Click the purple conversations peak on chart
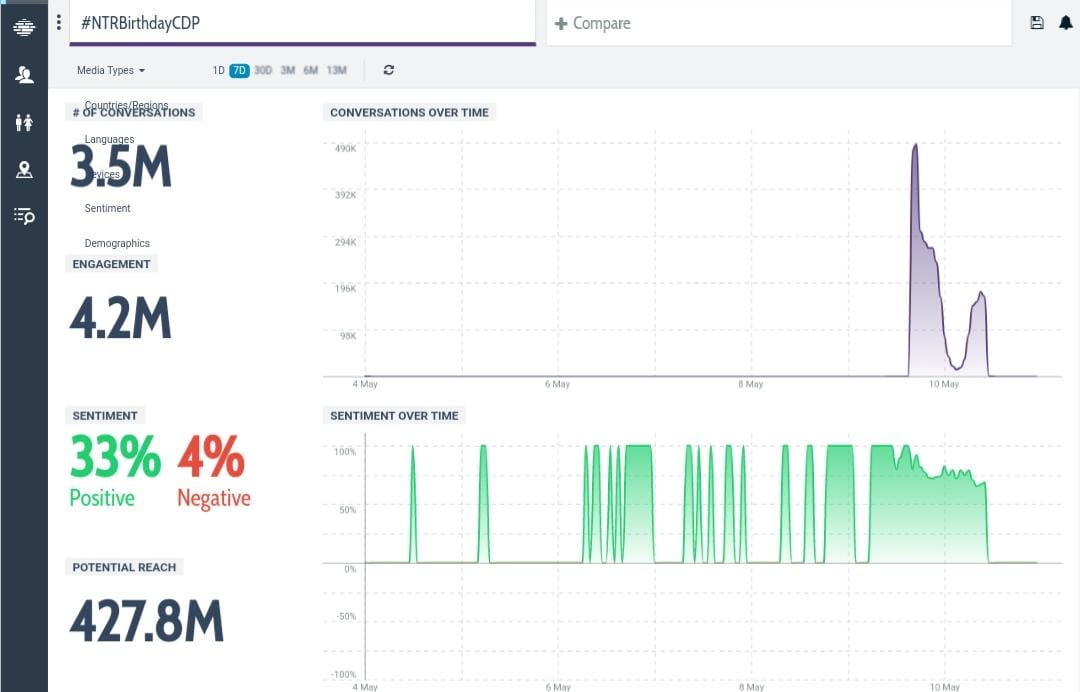Screen dimensions: 1080x692 pyautogui.click(x=915, y=145)
